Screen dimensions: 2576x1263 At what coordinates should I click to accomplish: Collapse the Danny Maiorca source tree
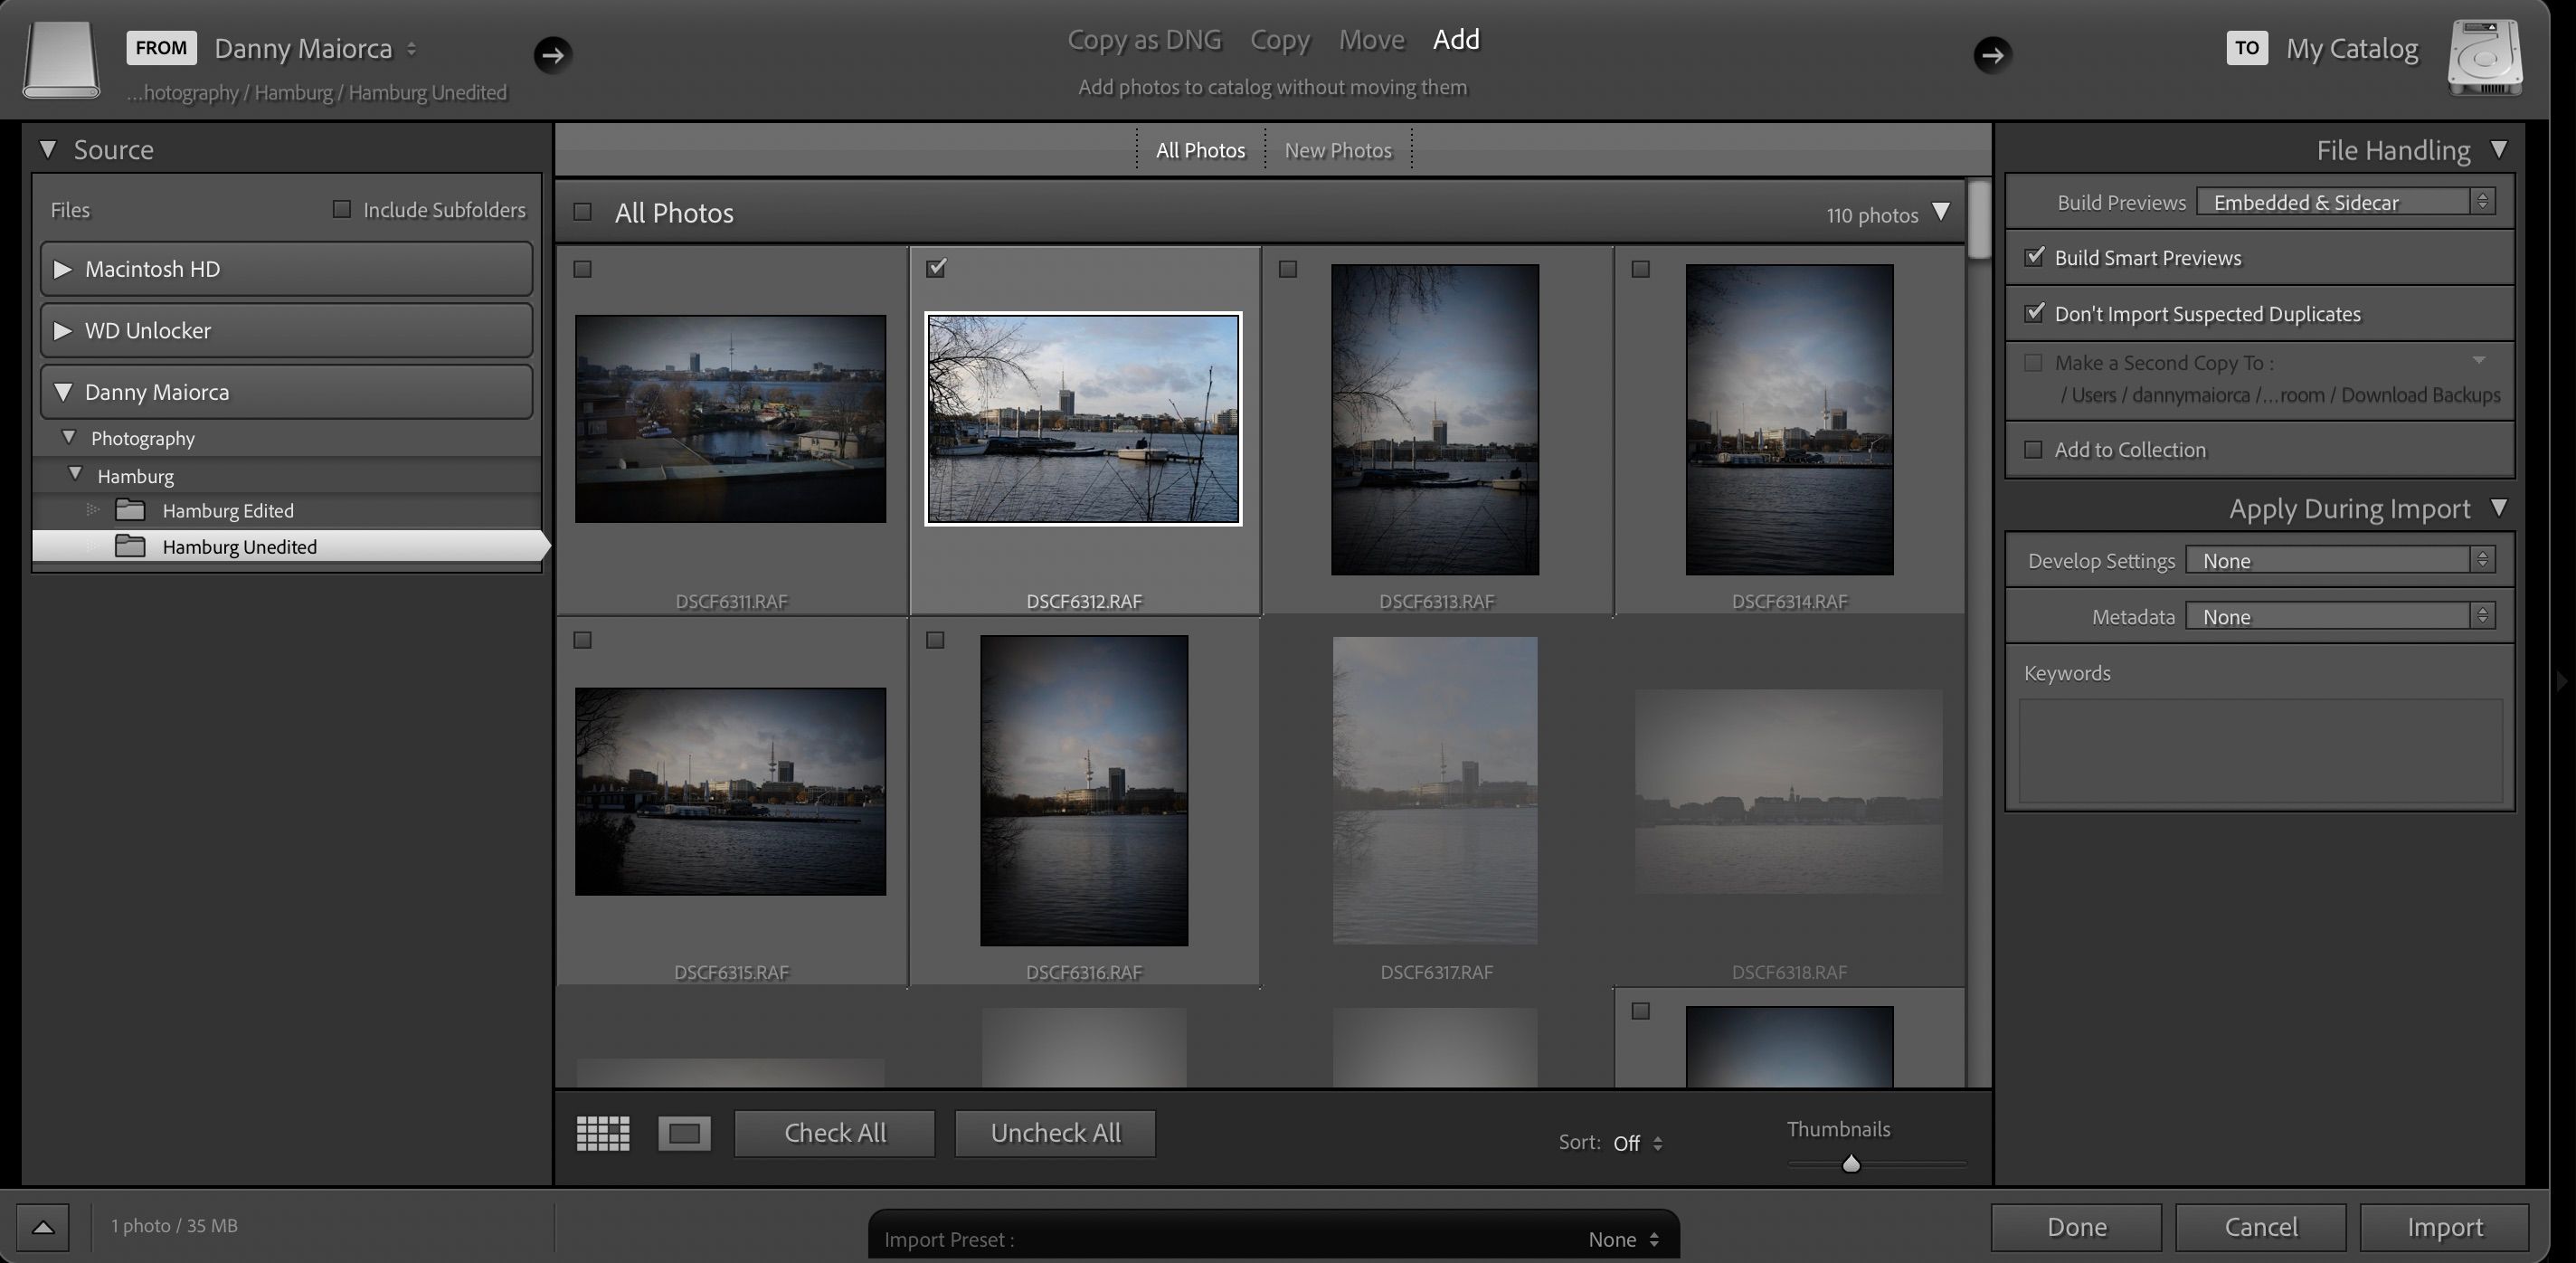pos(63,391)
